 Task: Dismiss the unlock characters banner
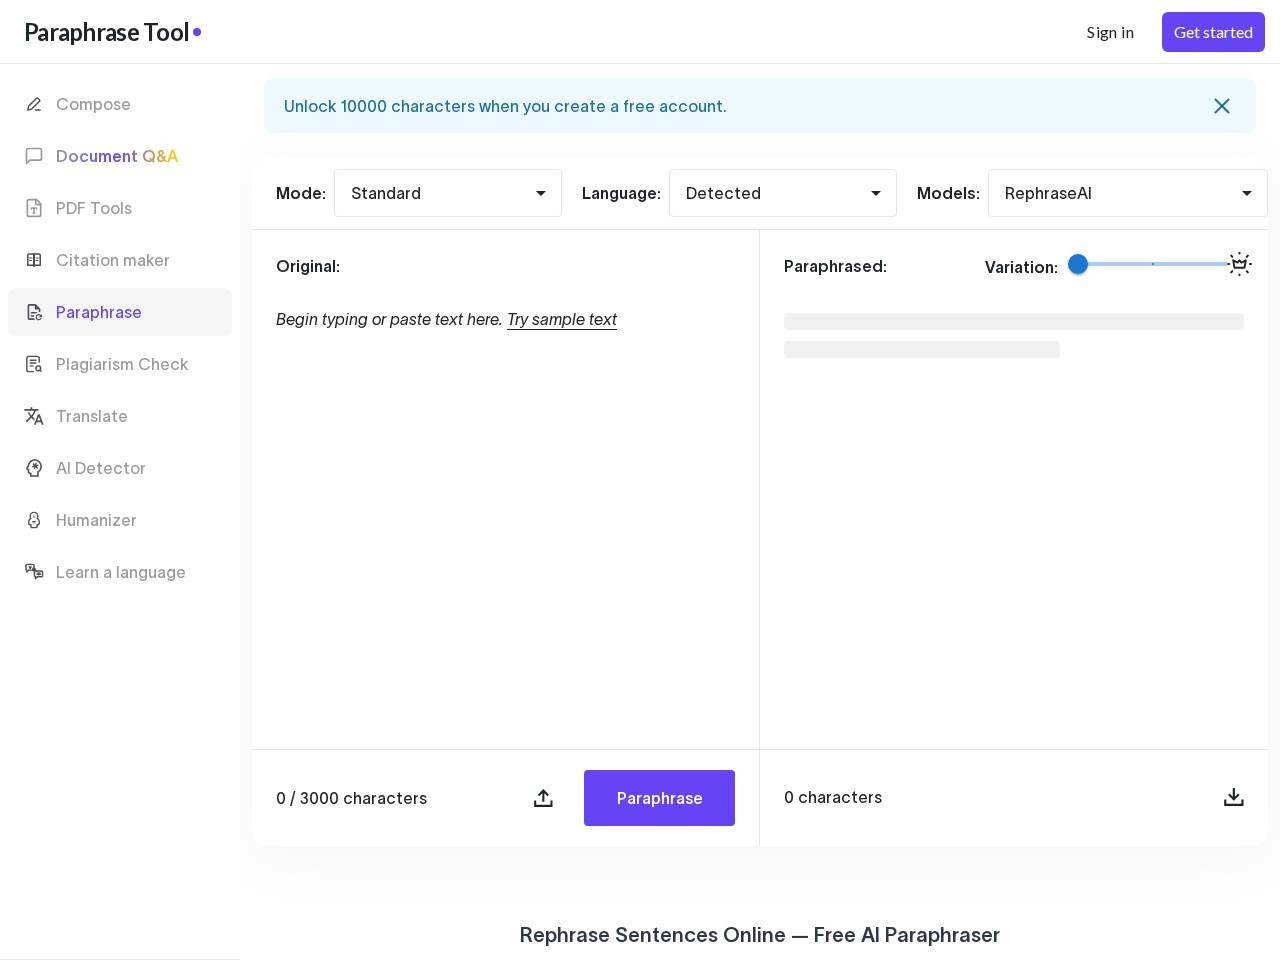coord(1222,106)
